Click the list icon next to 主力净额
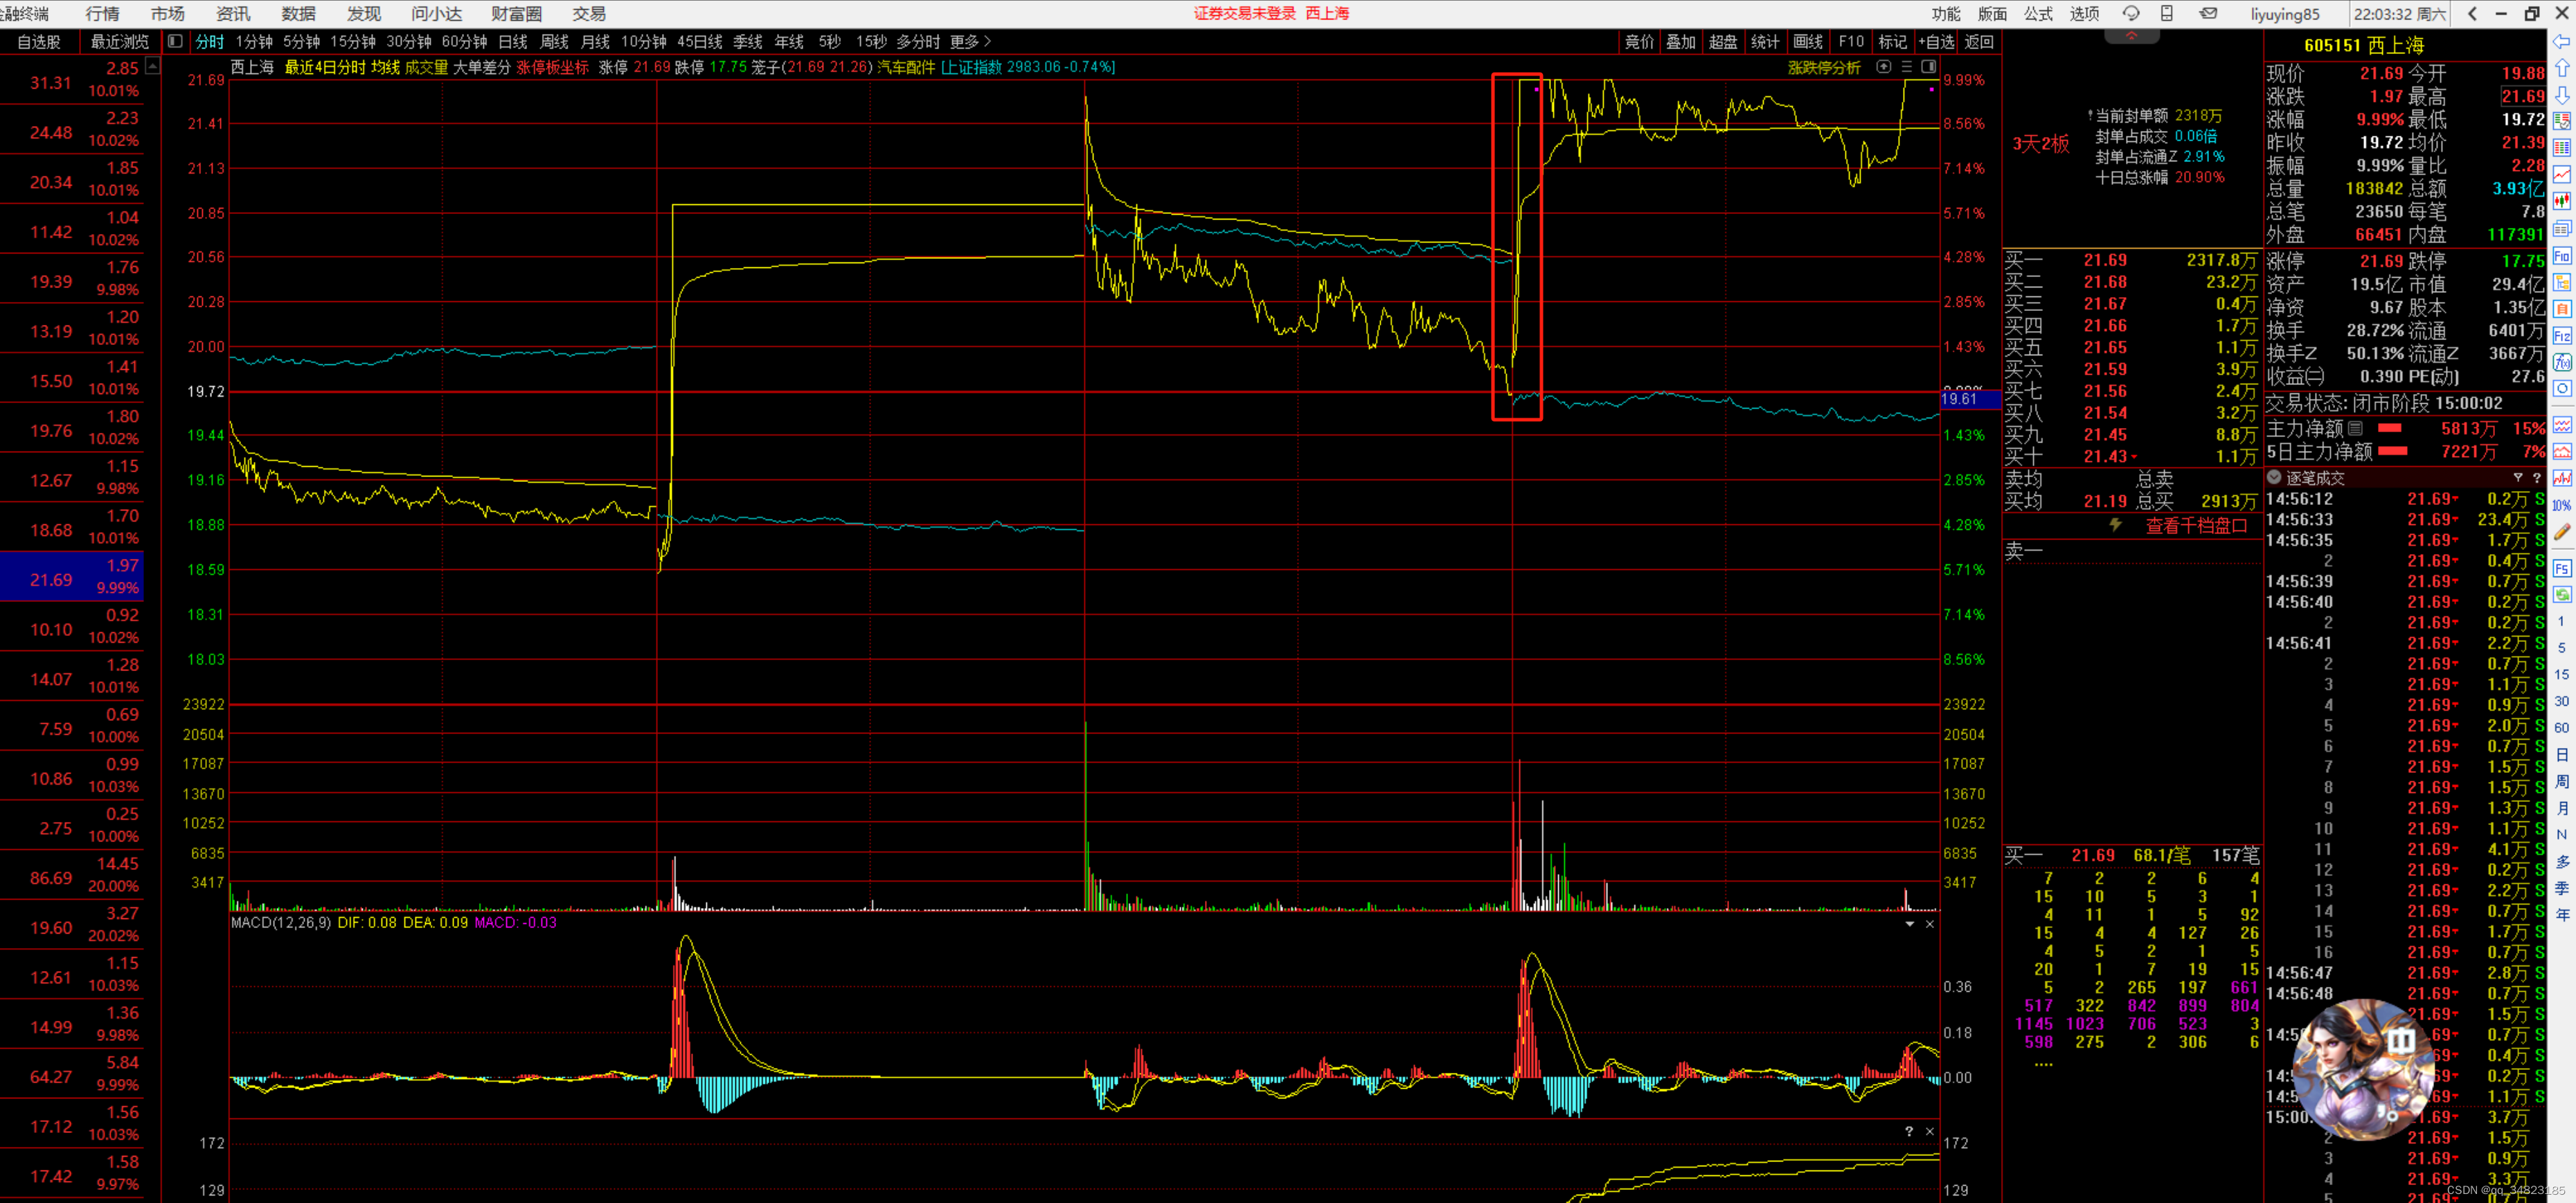Screen dimensions: 2576x1203 (x=2356, y=428)
